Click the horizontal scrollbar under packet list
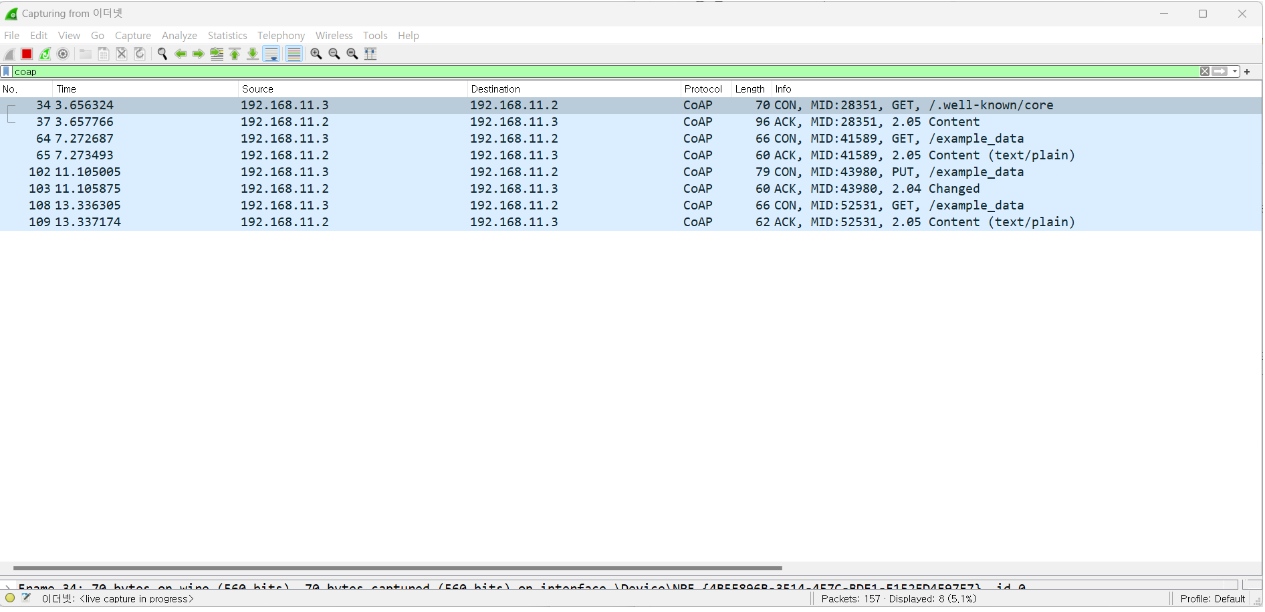Image resolution: width=1265 pixels, height=612 pixels. [396, 567]
